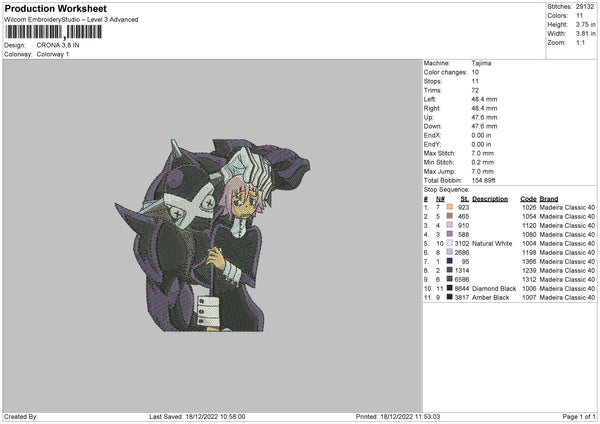Click the orange thread swatch code 1026
The width and height of the screenshot is (600, 424).
(x=450, y=207)
